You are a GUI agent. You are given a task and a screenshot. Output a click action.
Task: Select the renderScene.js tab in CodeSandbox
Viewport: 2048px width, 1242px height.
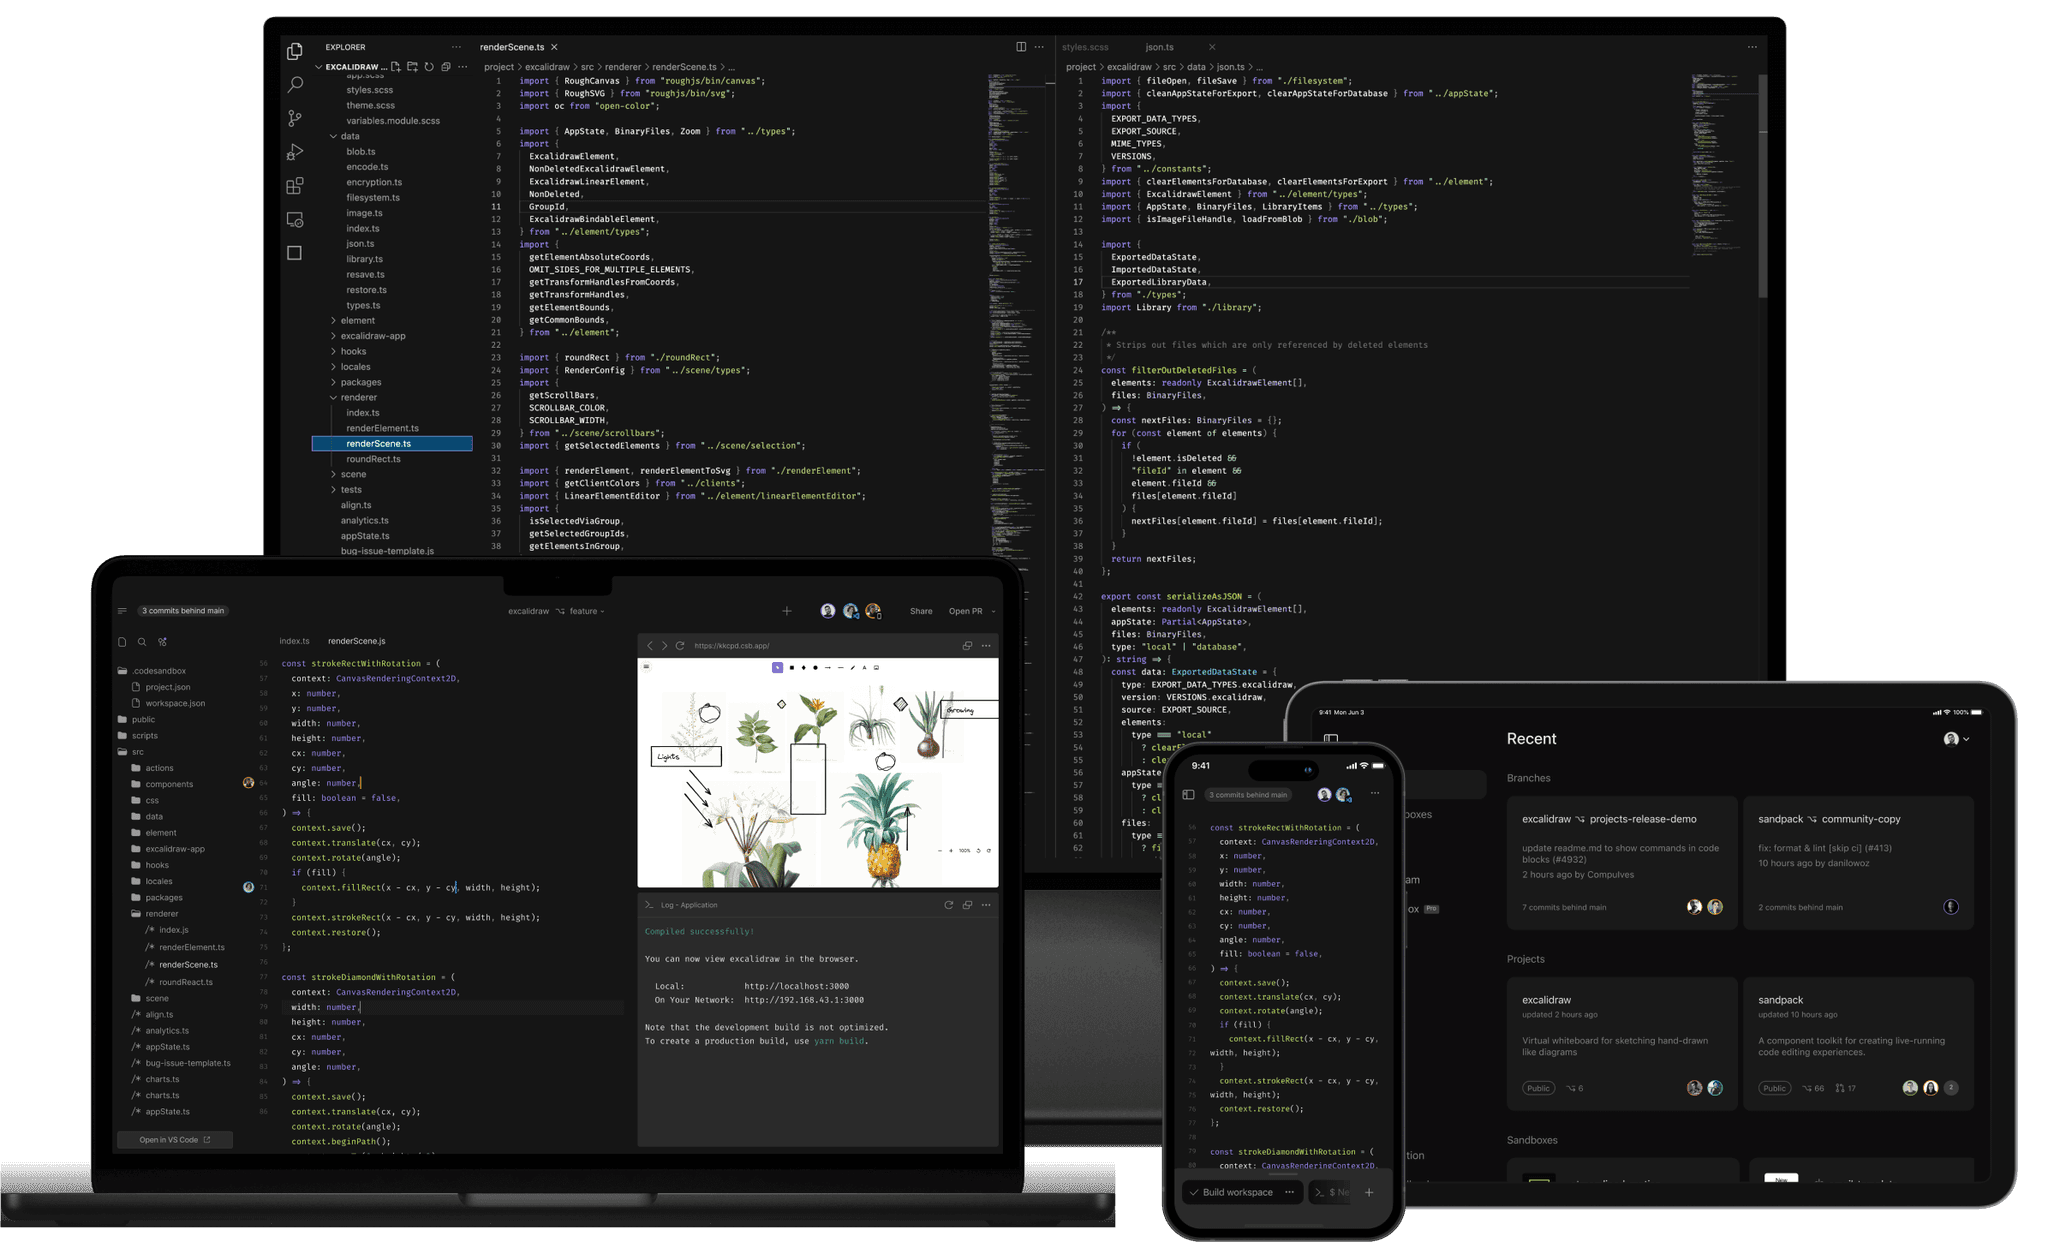click(x=357, y=641)
